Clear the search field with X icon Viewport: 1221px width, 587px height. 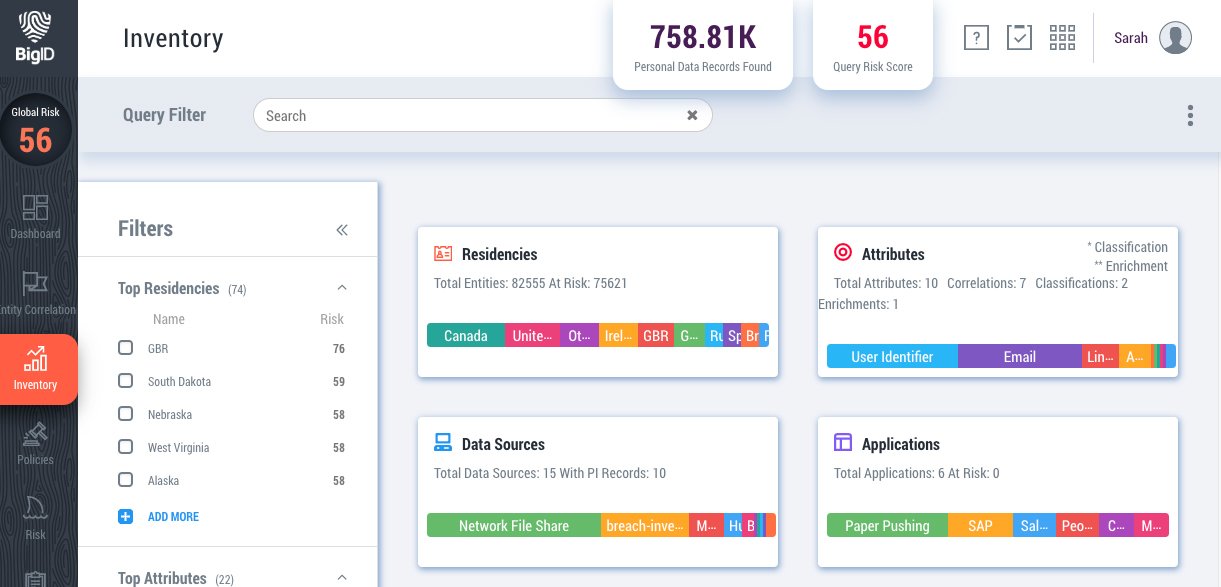[x=692, y=116]
